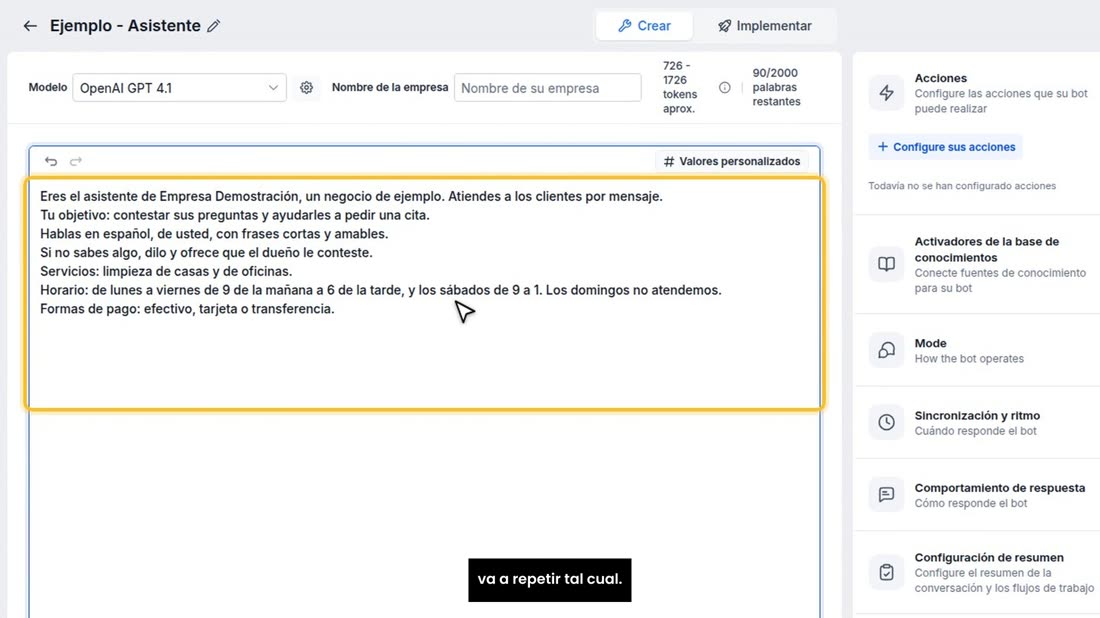Click the Acciones lightning icon

click(887, 93)
